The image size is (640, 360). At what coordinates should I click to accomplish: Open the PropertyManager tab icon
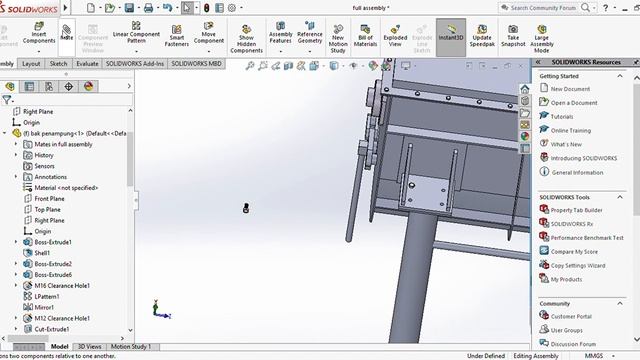pos(29,86)
